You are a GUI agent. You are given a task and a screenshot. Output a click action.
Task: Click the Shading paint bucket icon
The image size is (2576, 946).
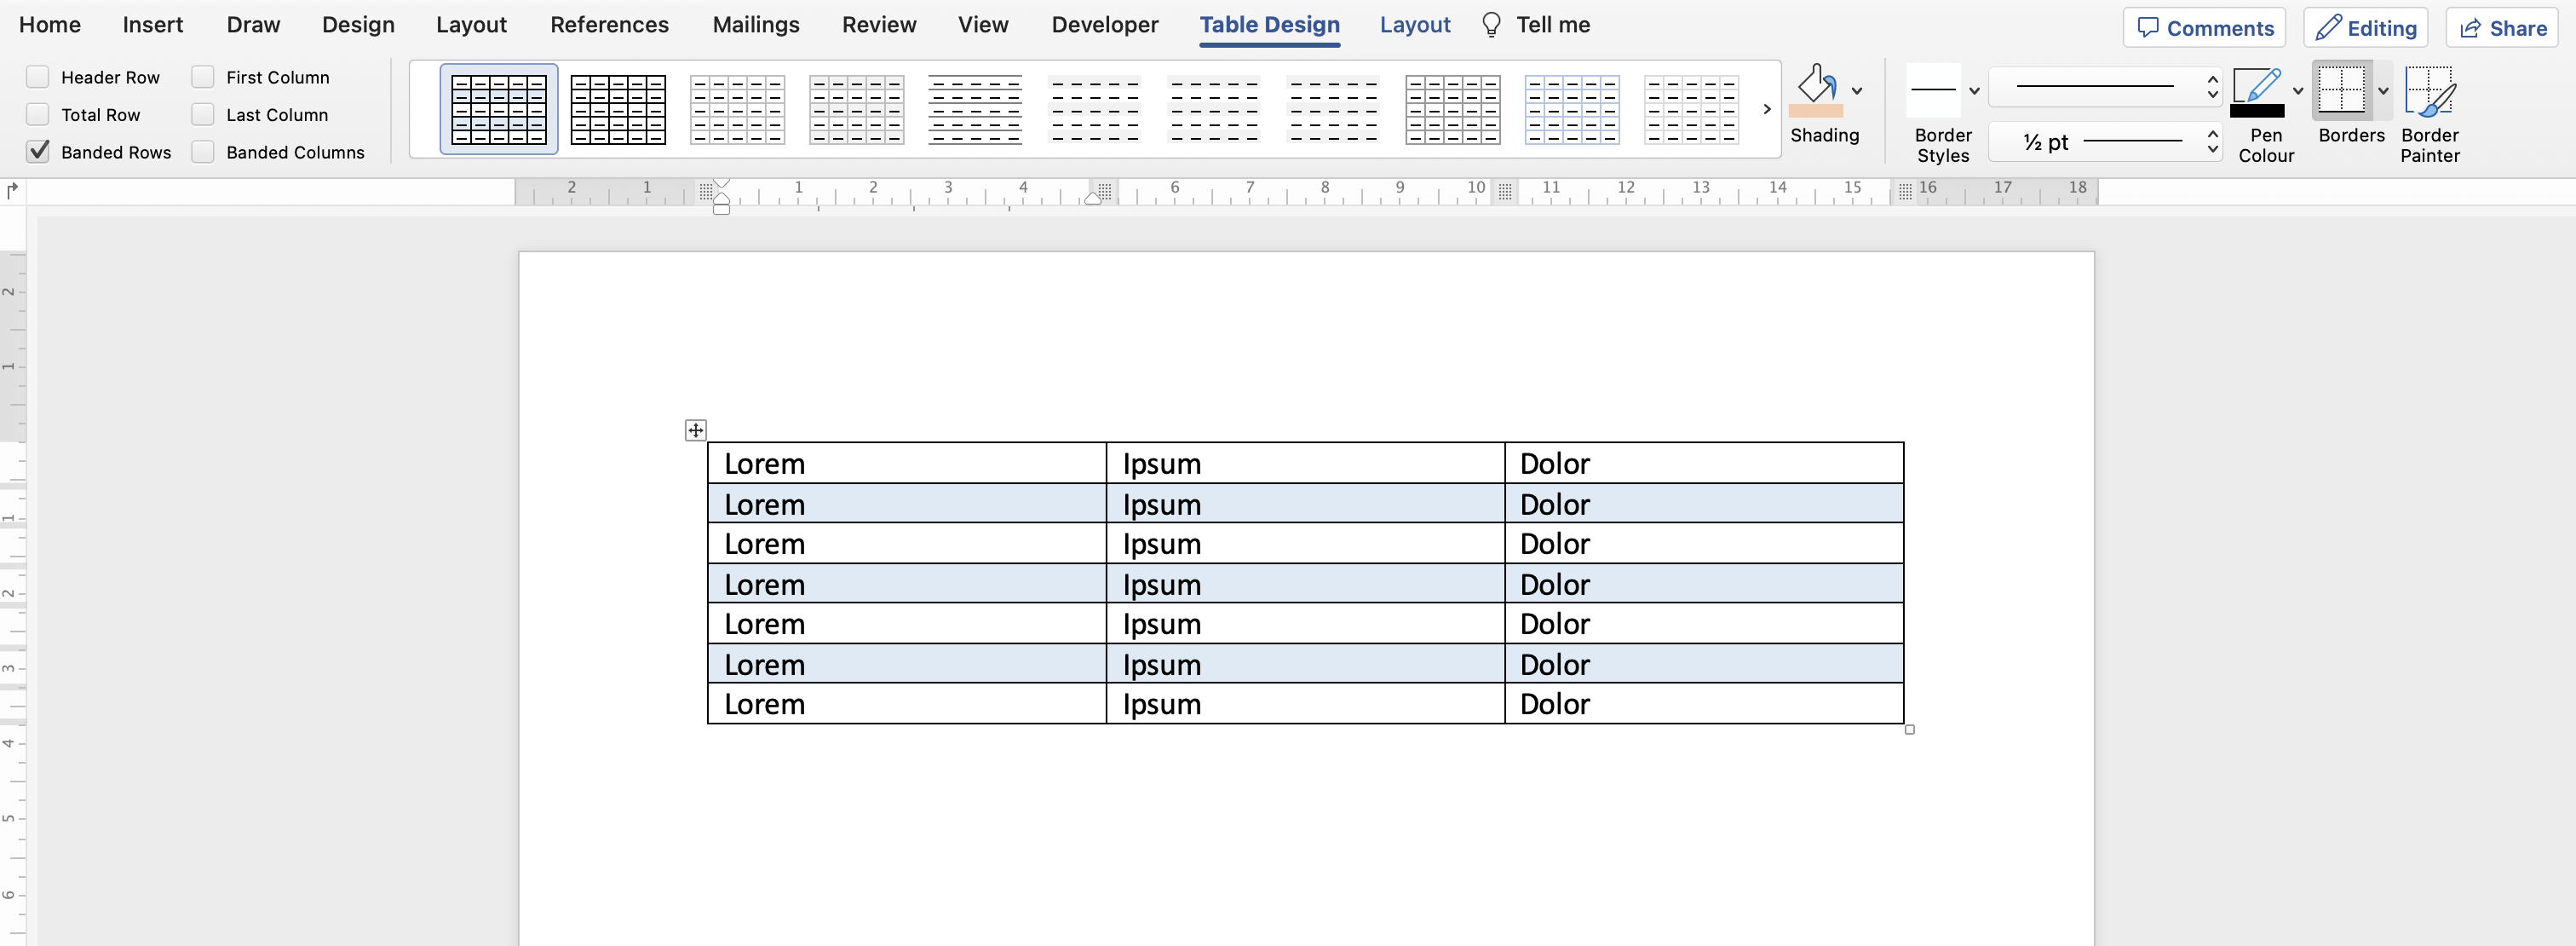[1816, 84]
